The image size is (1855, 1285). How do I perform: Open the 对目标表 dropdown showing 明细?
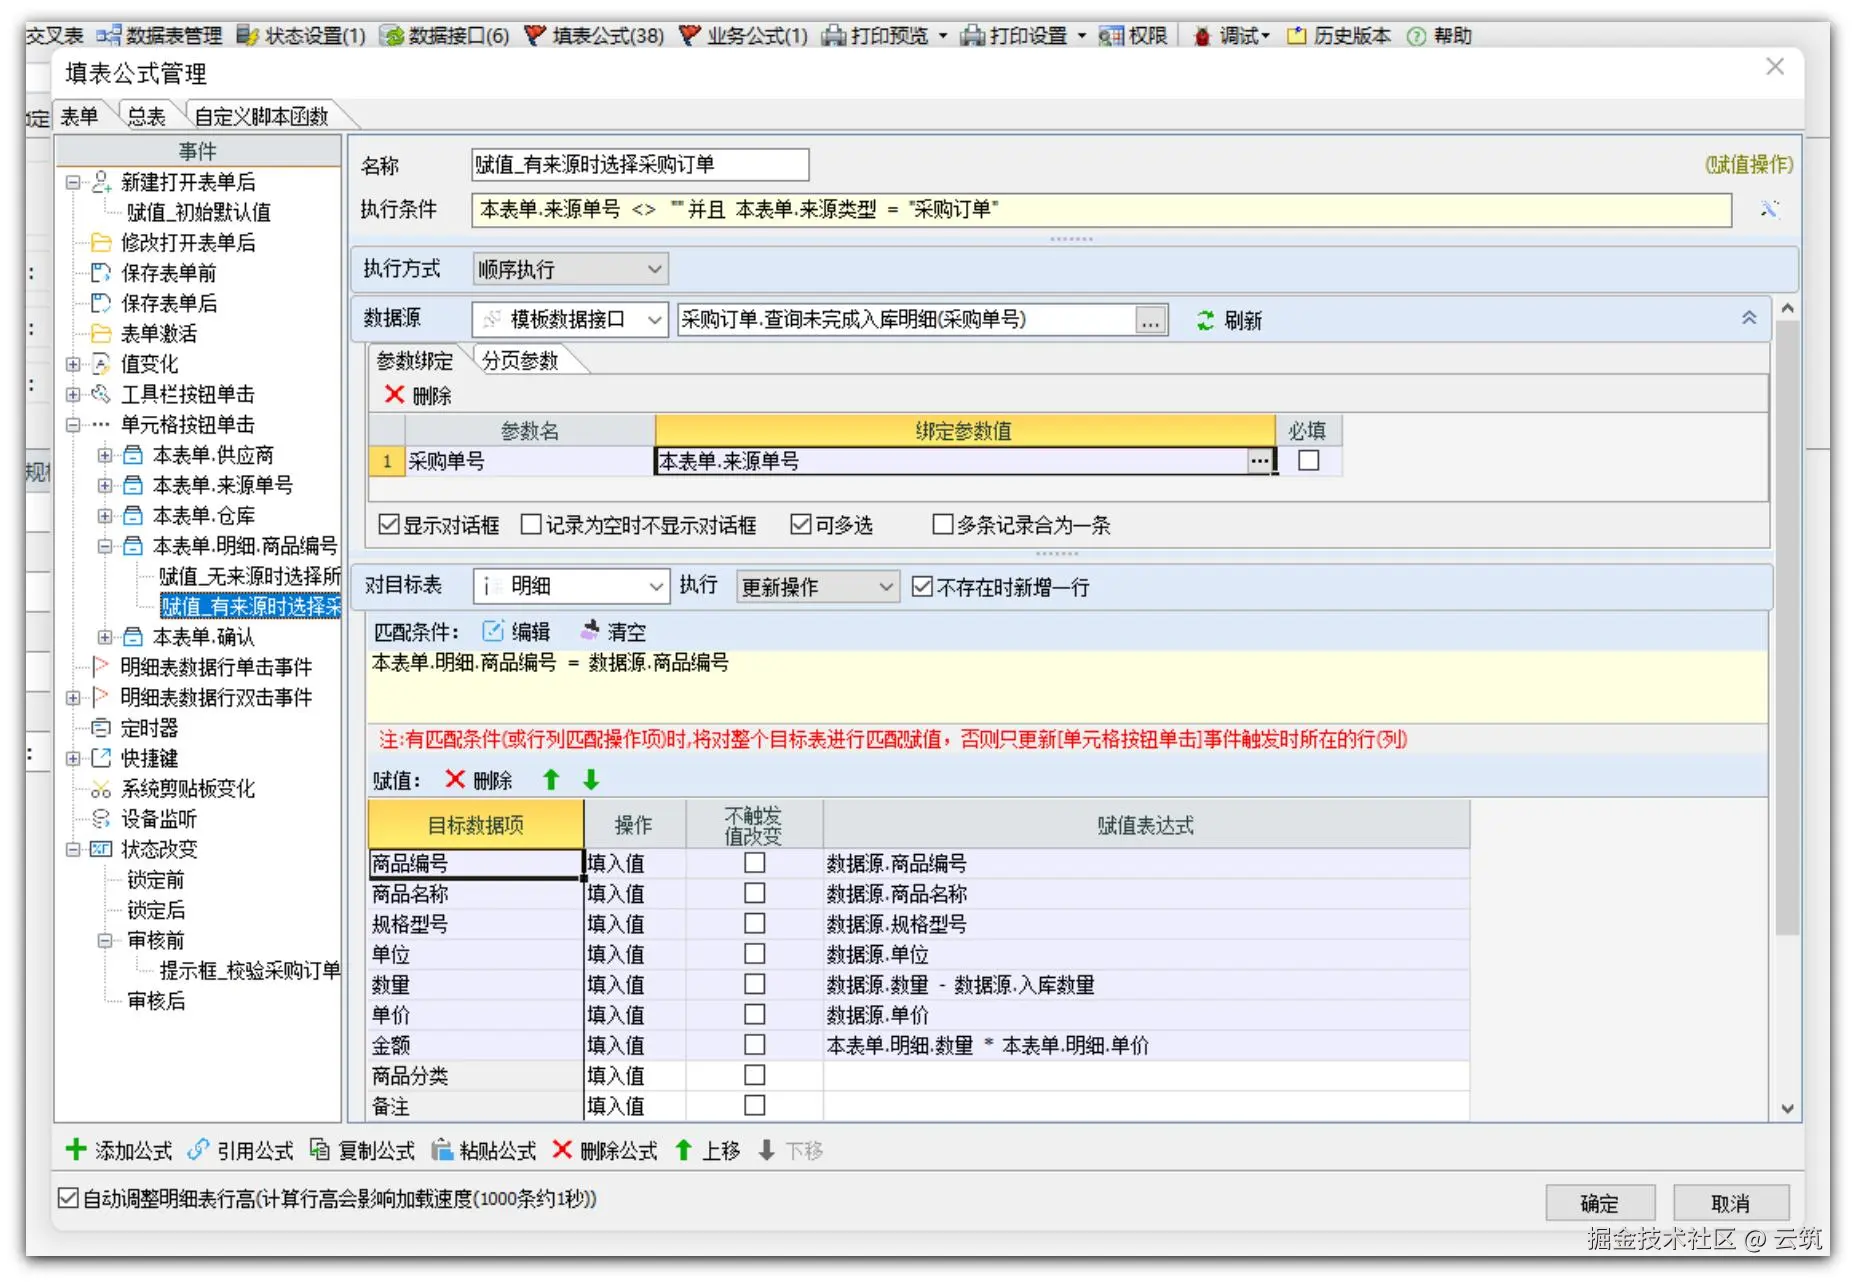pyautogui.click(x=655, y=587)
